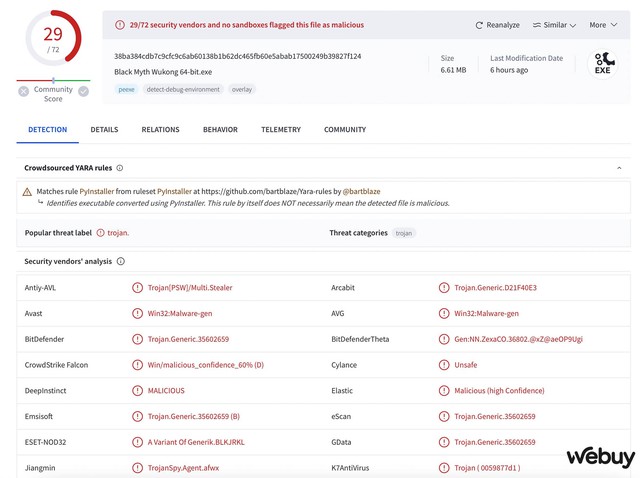640x478 pixels.
Task: Click the Avast detection alert icon
Action: point(138,313)
